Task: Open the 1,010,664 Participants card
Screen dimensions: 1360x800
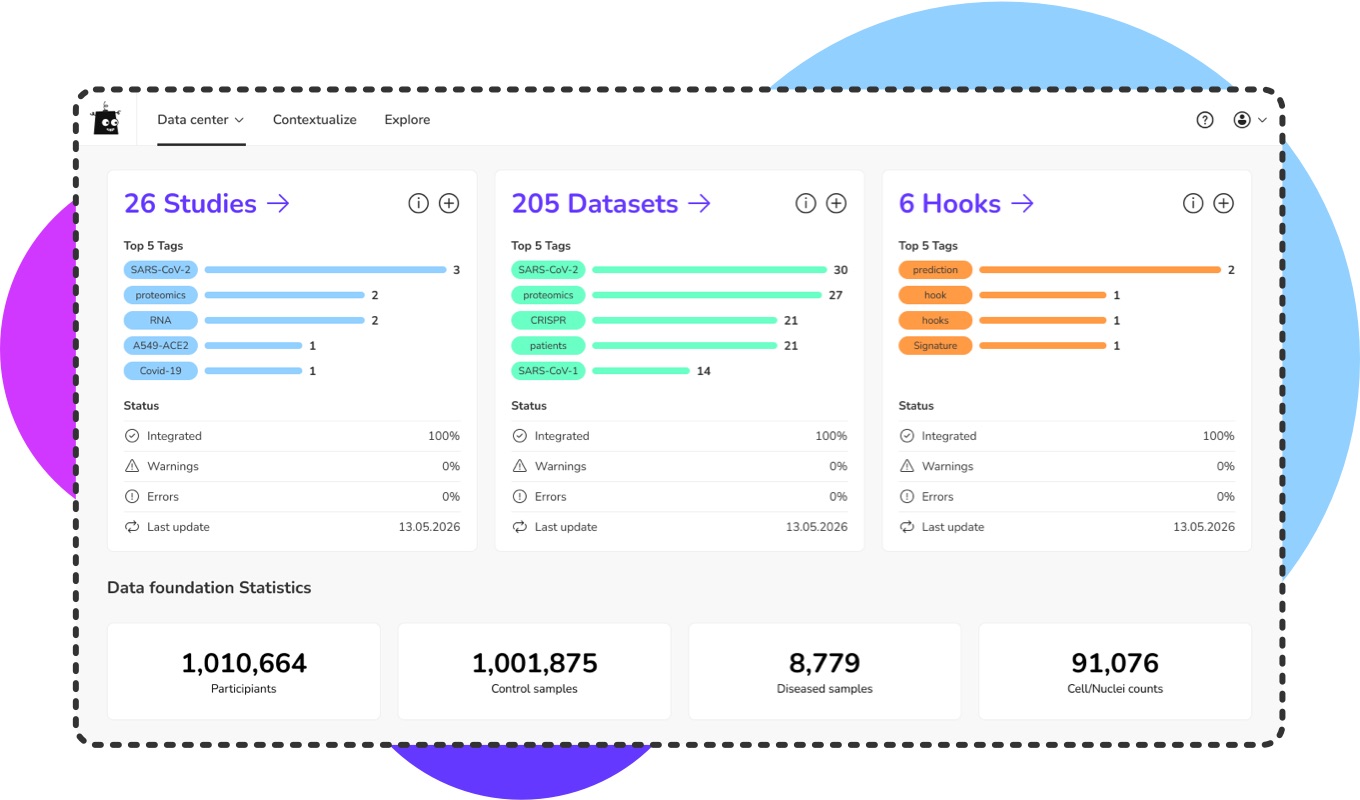Action: click(244, 671)
